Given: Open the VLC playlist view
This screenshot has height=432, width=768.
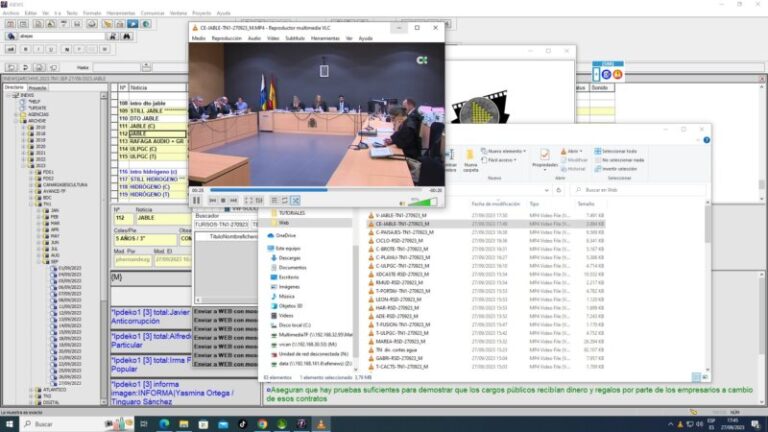Looking at the screenshot, I should coord(273,201).
